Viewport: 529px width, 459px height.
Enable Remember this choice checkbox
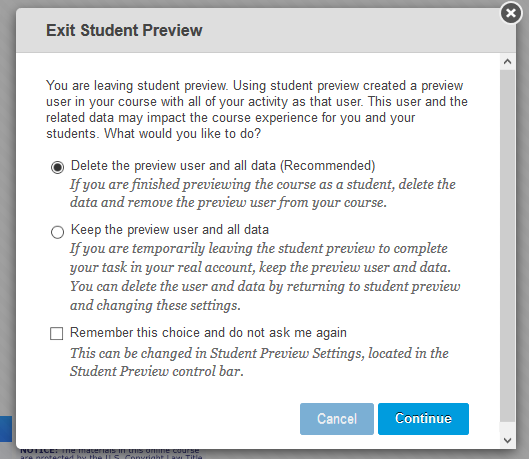(56, 334)
